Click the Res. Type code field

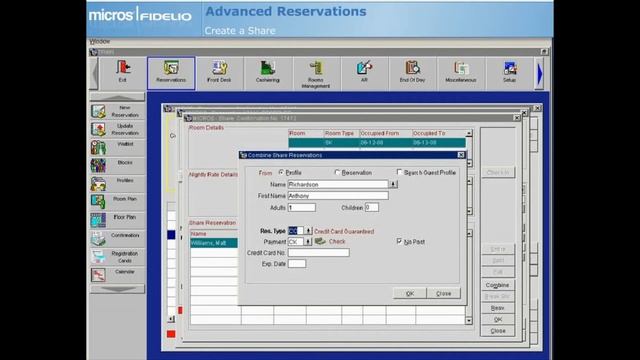pos(296,231)
